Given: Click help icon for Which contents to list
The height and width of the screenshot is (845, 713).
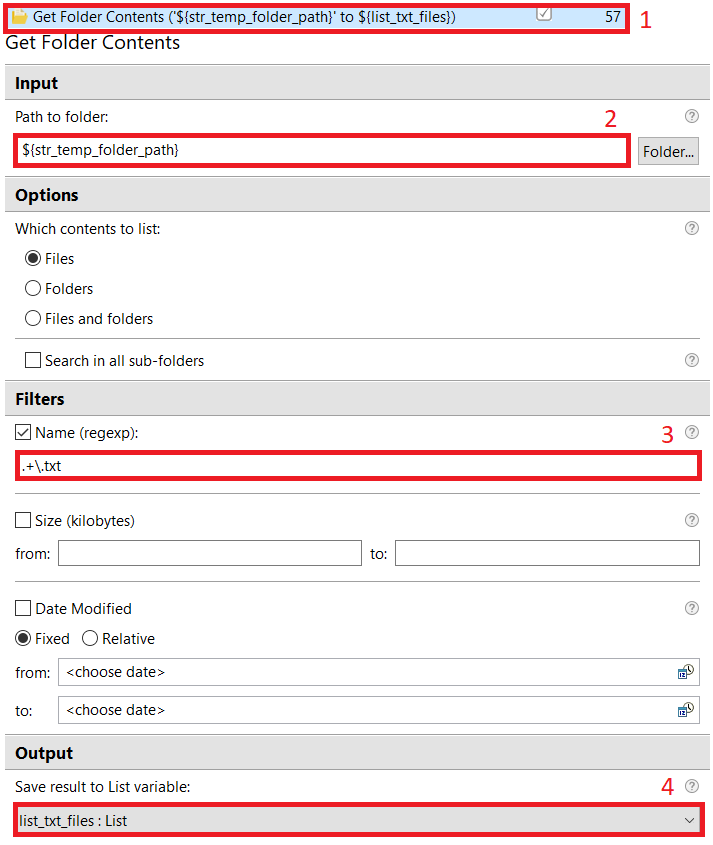Looking at the screenshot, I should (691, 228).
